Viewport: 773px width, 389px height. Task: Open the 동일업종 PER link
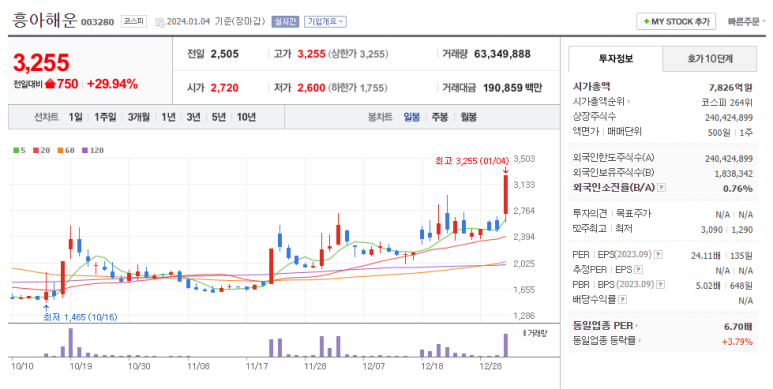[605, 326]
